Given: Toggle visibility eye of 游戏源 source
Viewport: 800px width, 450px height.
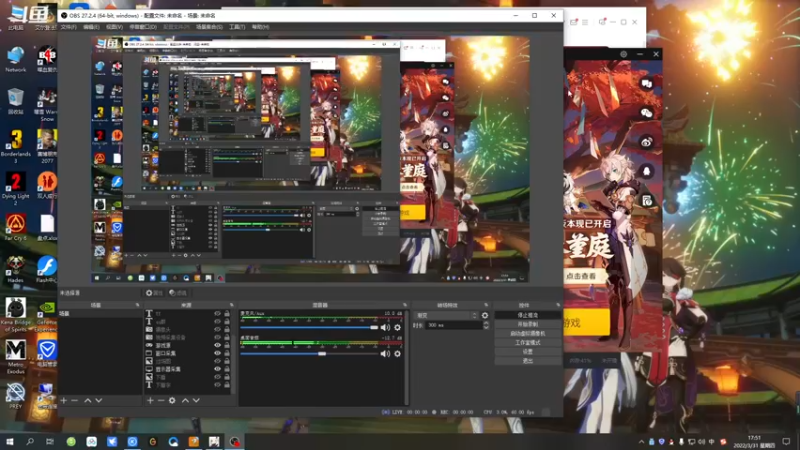Looking at the screenshot, I should click(218, 345).
